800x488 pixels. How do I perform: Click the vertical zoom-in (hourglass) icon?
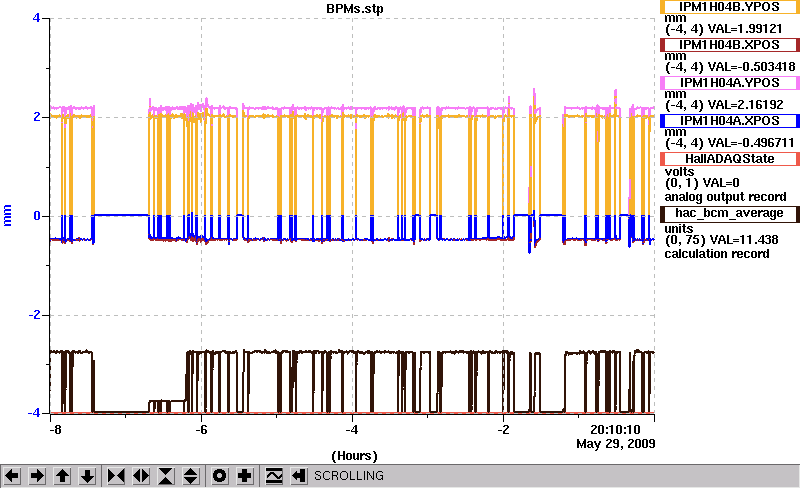(166, 476)
